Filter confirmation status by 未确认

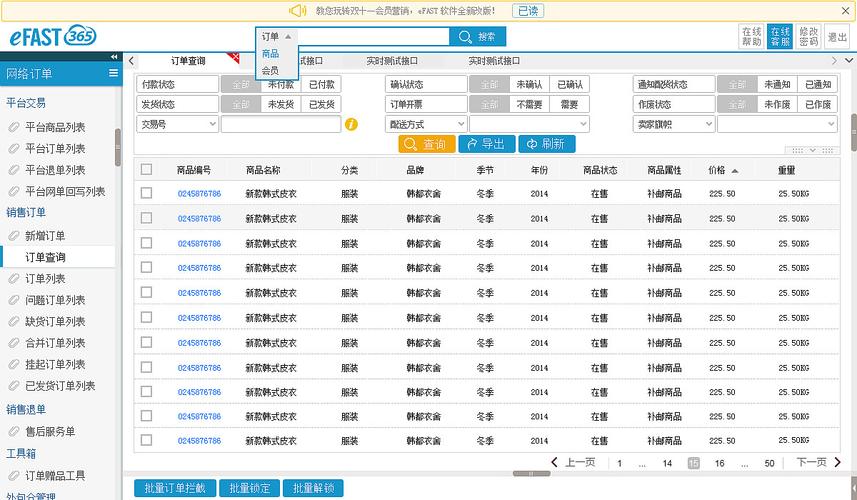coord(529,84)
